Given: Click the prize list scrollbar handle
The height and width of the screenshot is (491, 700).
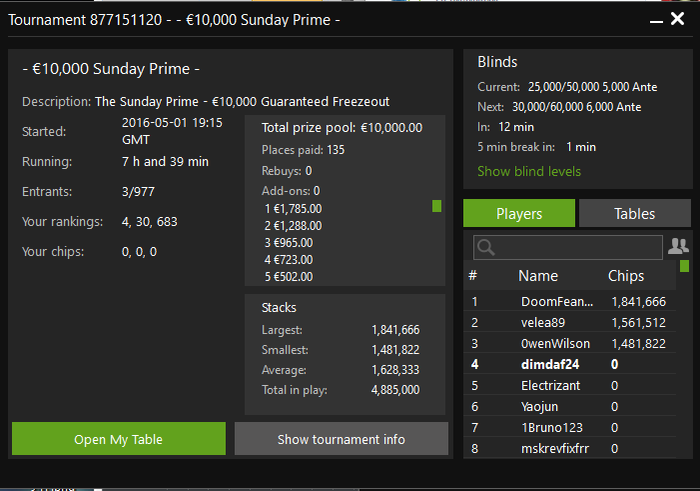Looking at the screenshot, I should pos(437,206).
